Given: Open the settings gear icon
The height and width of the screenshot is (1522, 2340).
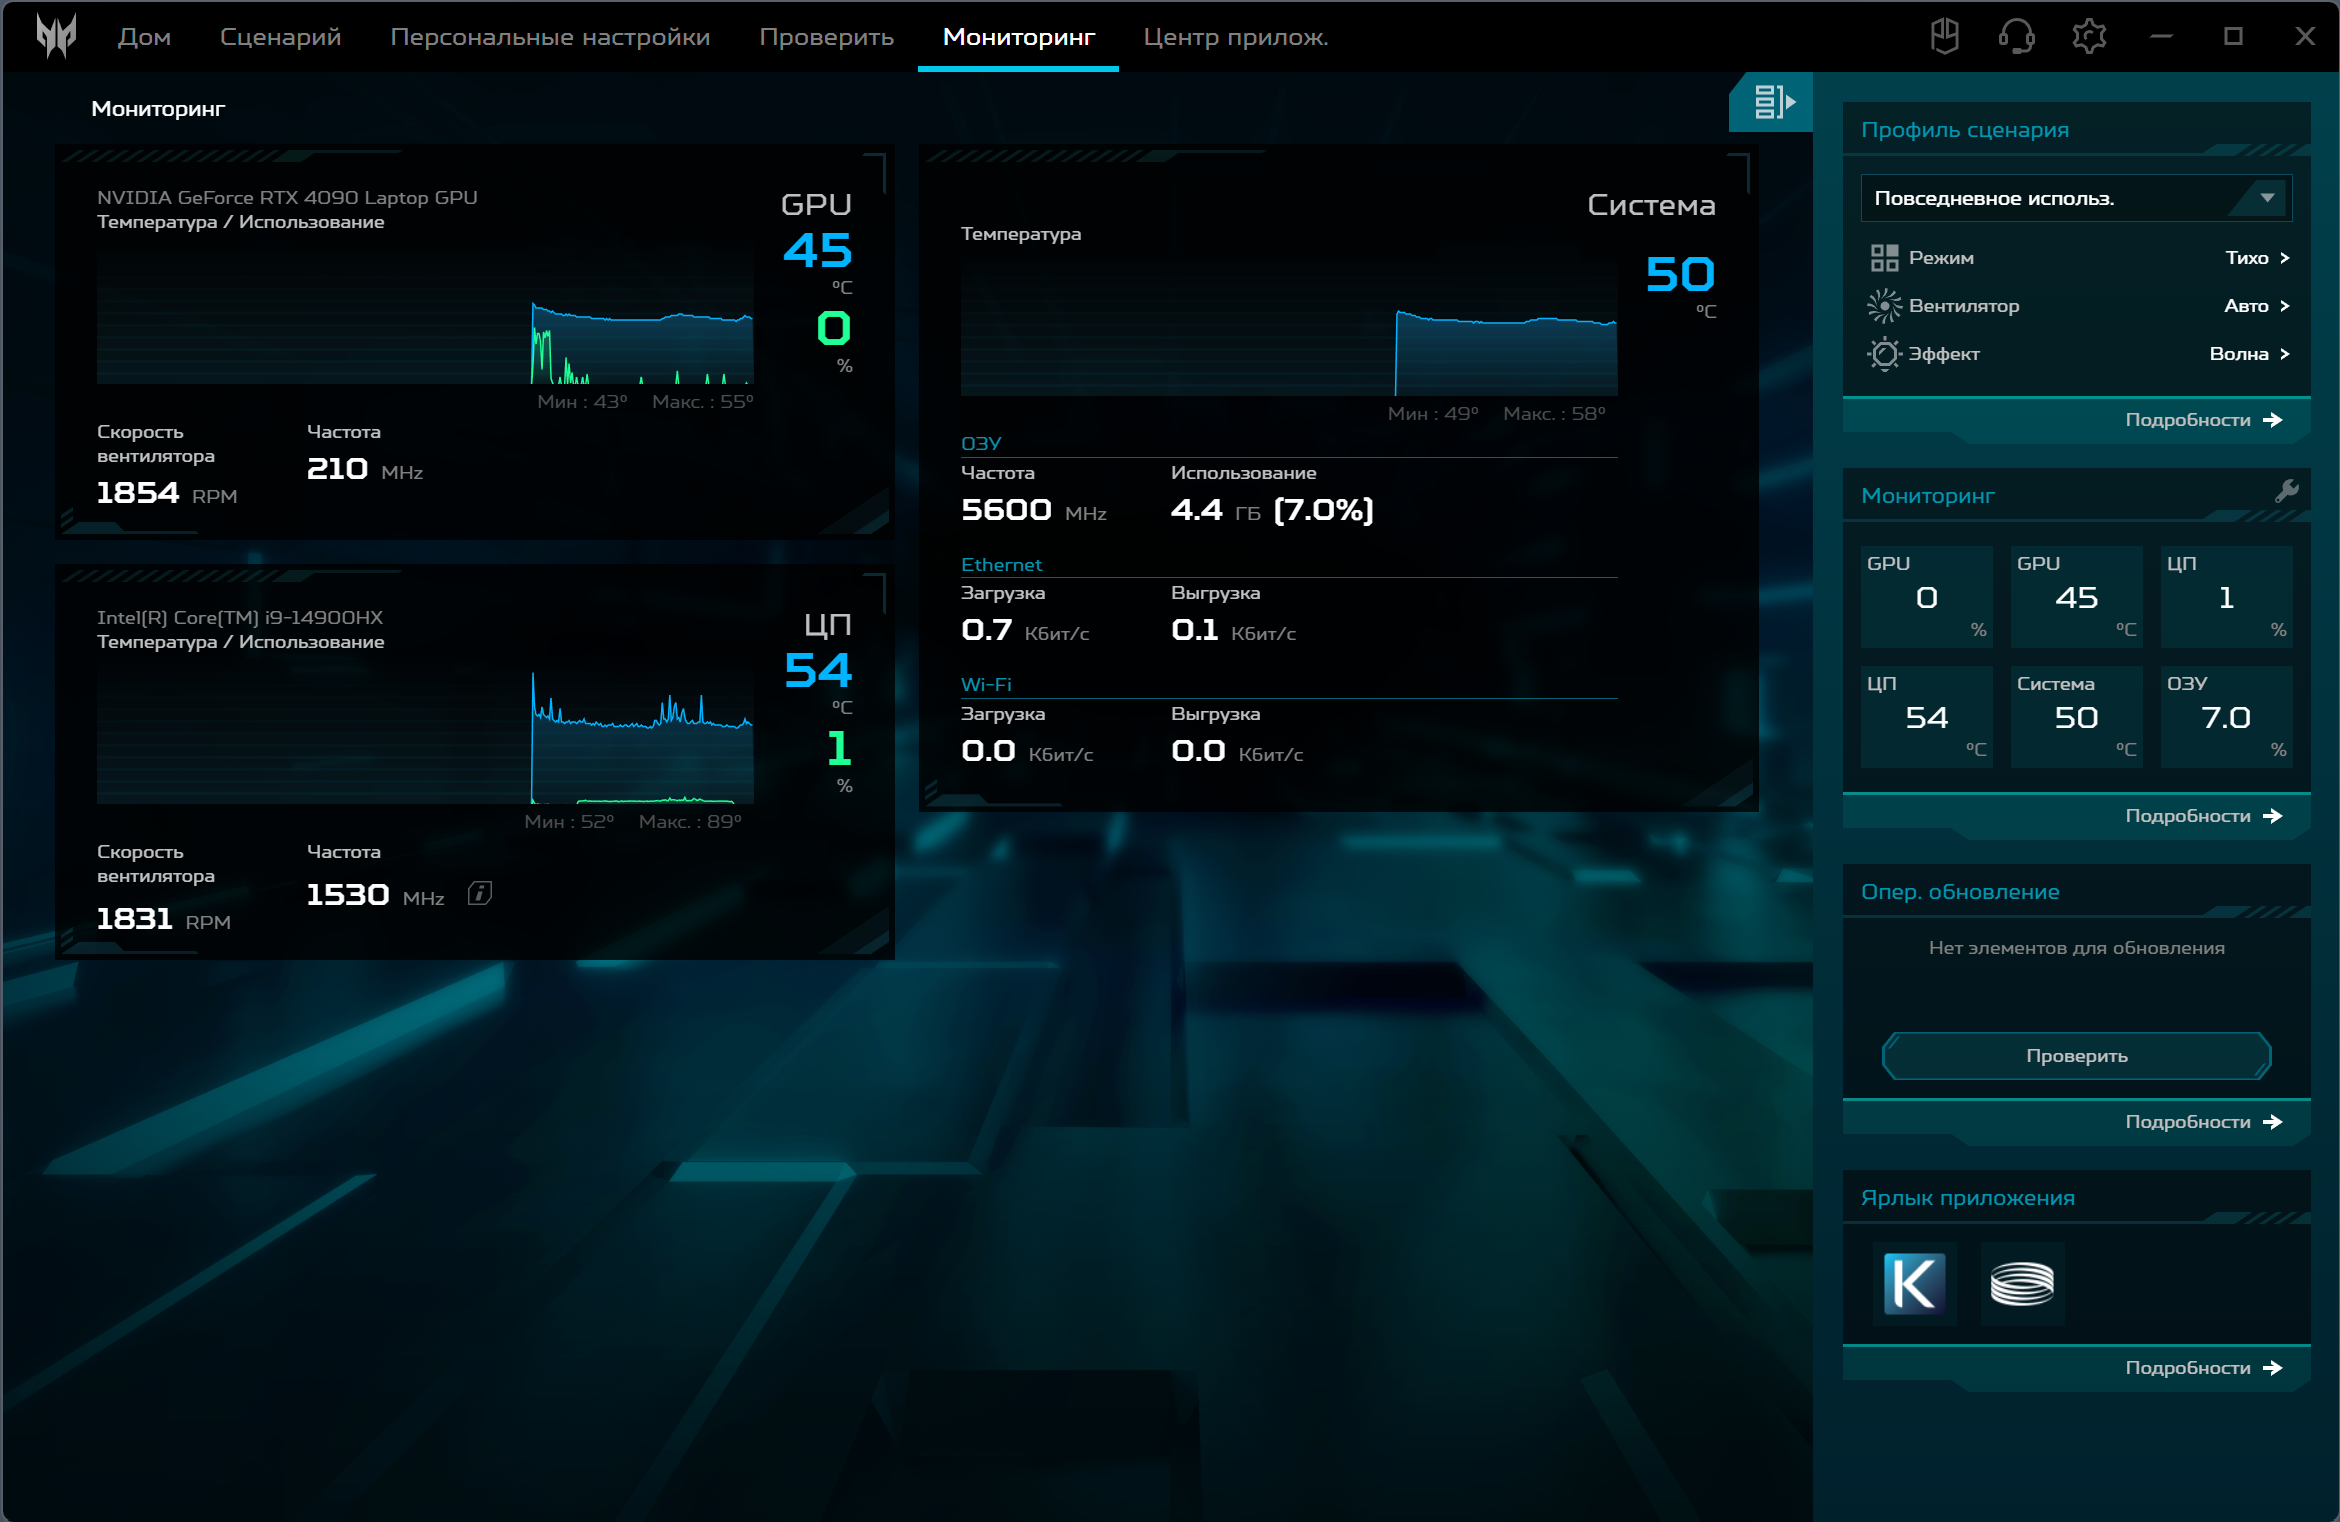Looking at the screenshot, I should click(2088, 37).
